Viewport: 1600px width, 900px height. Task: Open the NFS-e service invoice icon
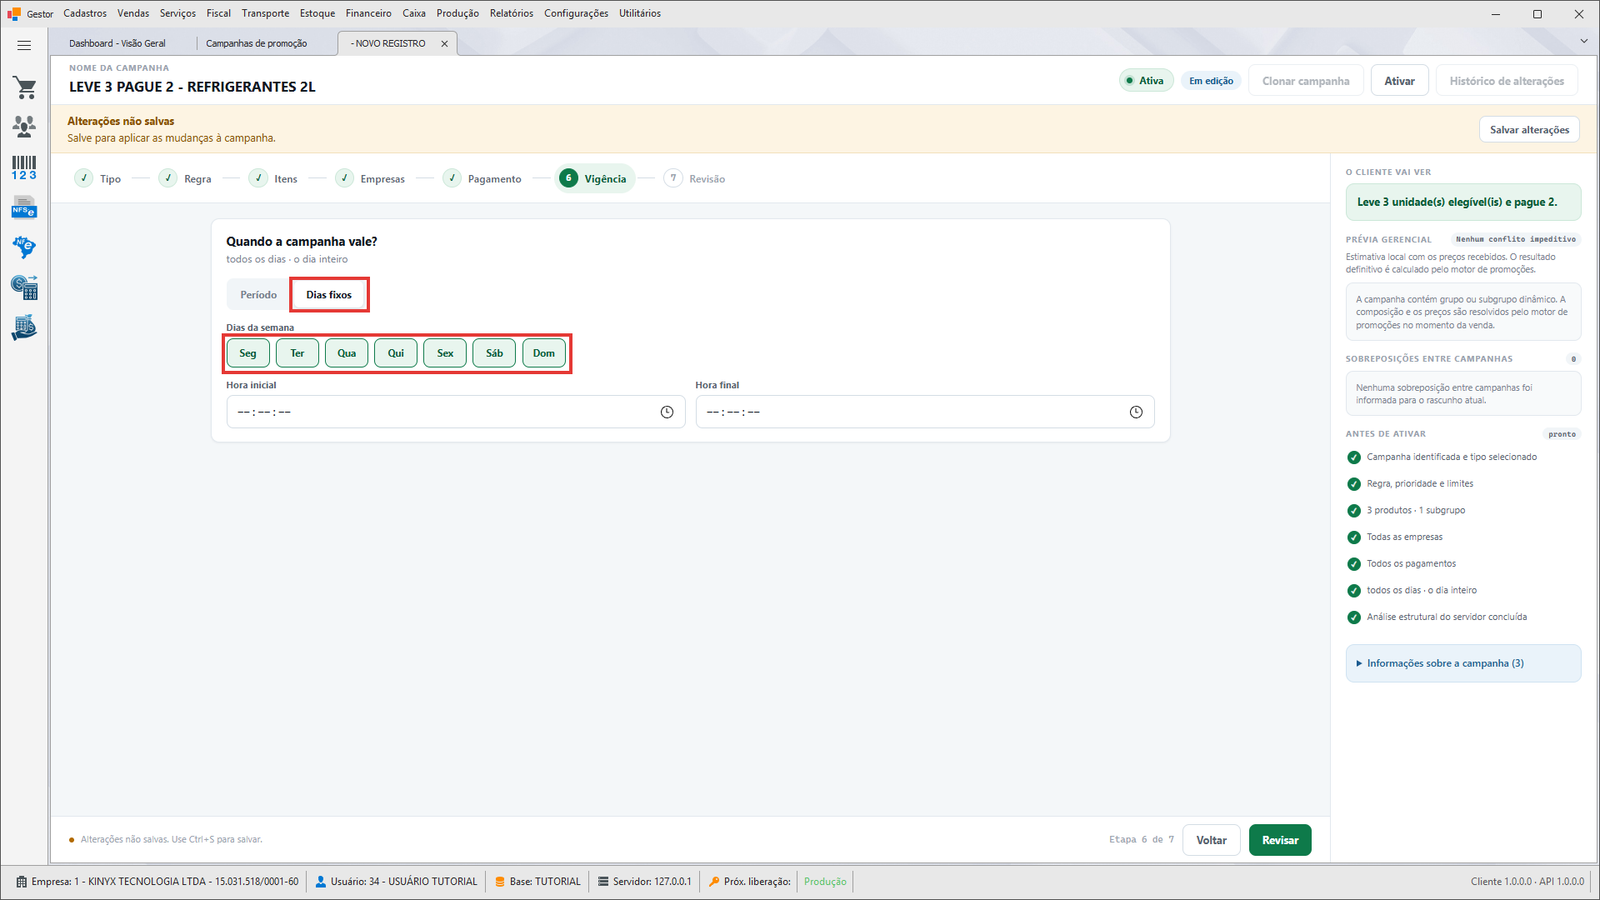click(x=24, y=208)
